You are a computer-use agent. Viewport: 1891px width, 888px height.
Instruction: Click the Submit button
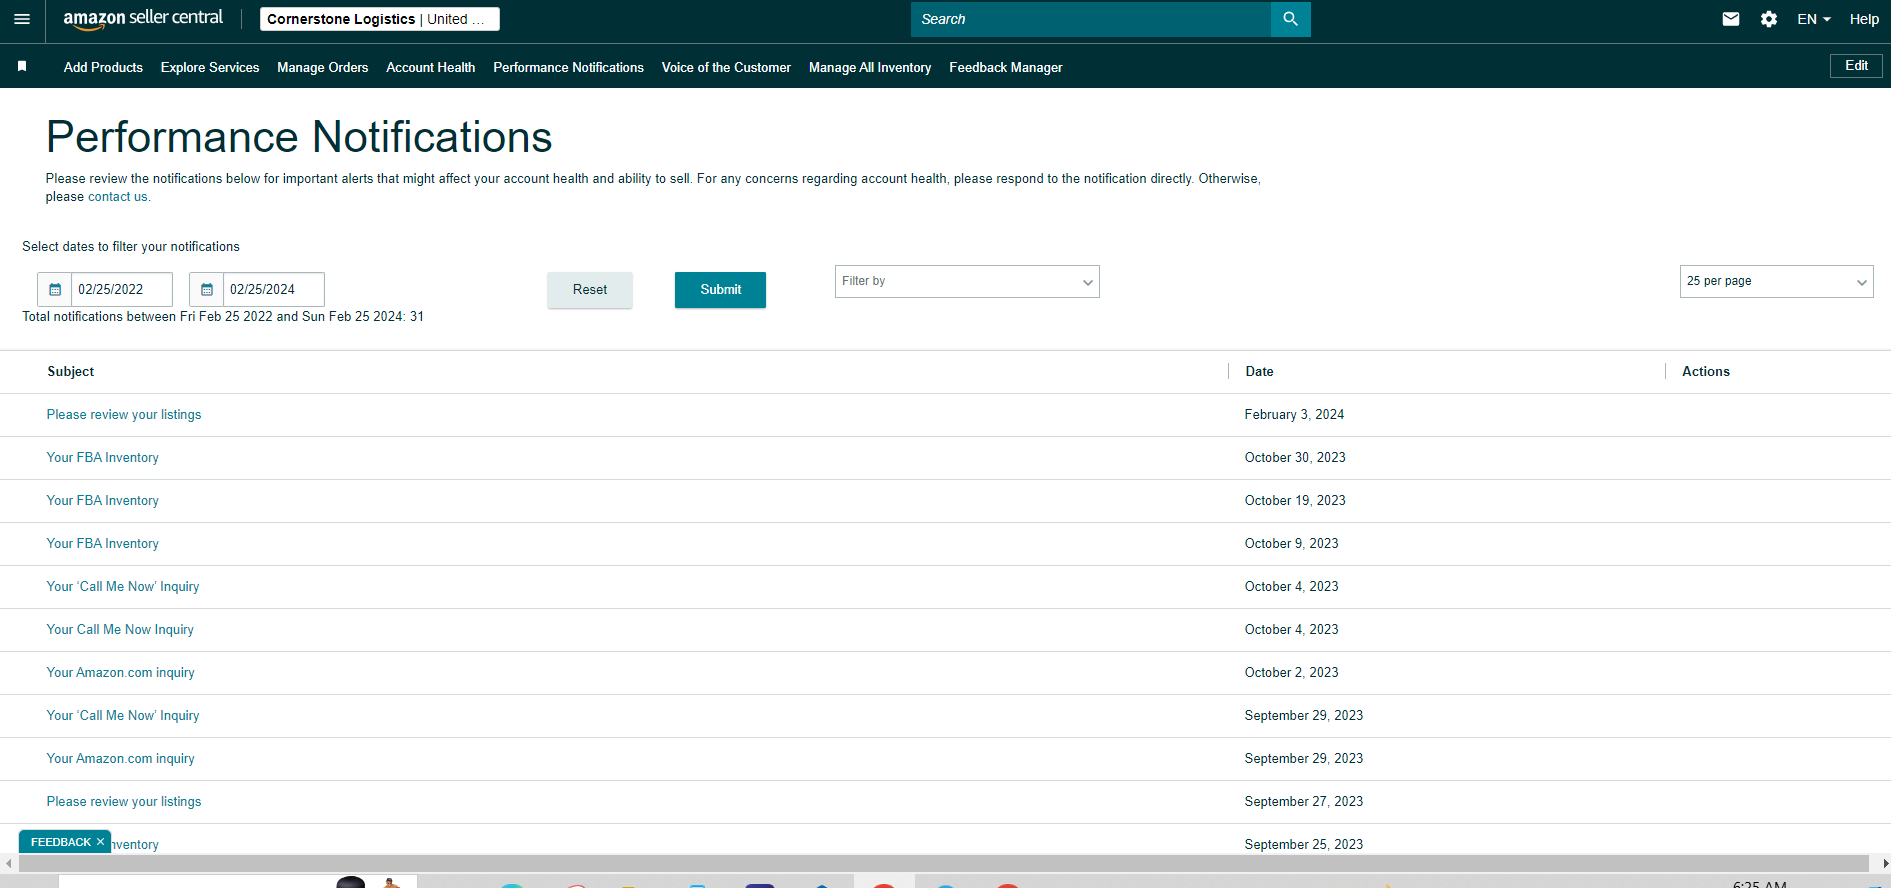coord(720,290)
